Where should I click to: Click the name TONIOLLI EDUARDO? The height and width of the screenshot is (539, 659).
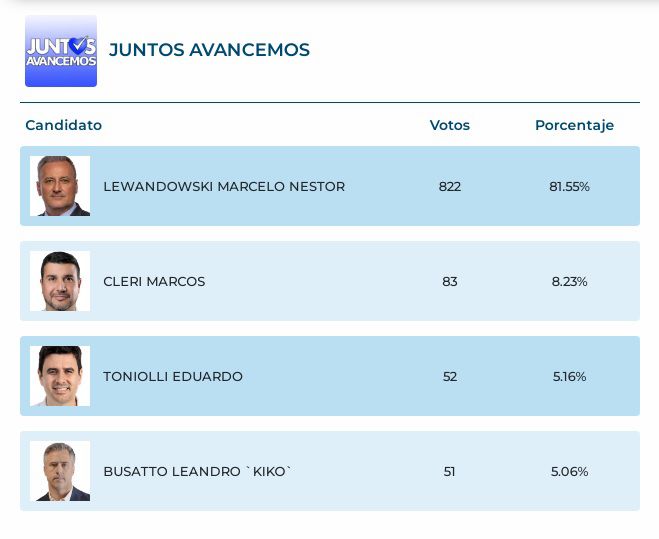173,376
